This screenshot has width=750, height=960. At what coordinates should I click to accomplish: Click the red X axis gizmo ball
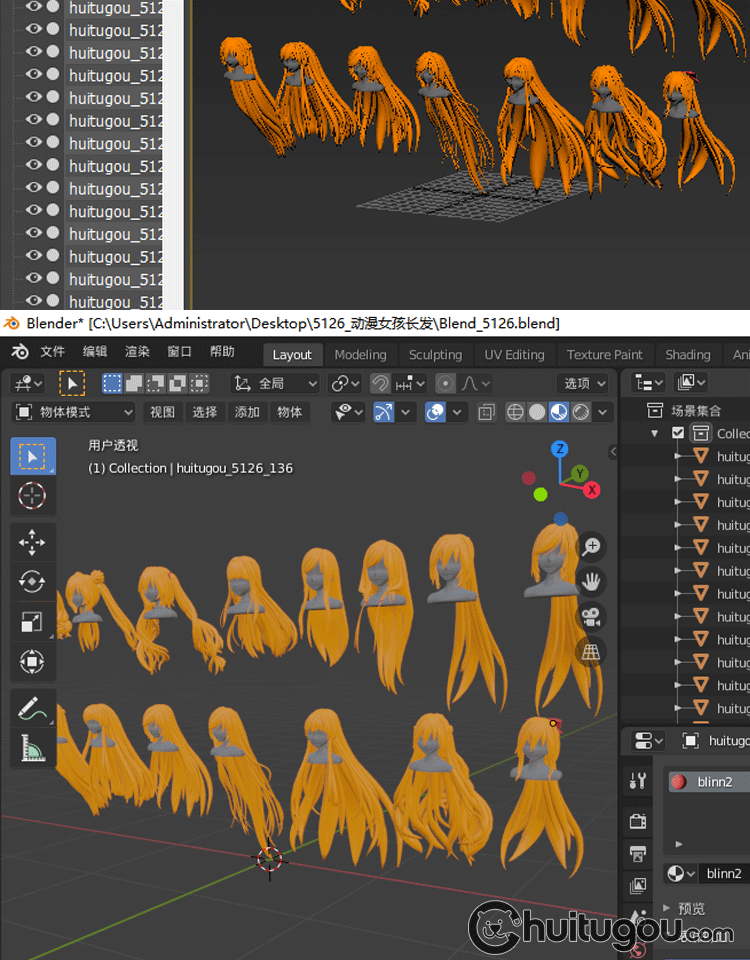coord(592,490)
